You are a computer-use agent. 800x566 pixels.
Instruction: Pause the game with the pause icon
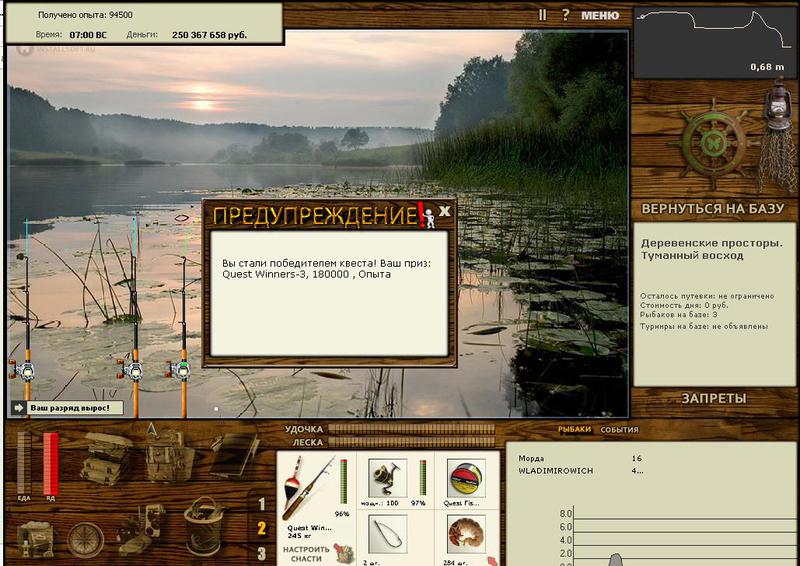542,15
